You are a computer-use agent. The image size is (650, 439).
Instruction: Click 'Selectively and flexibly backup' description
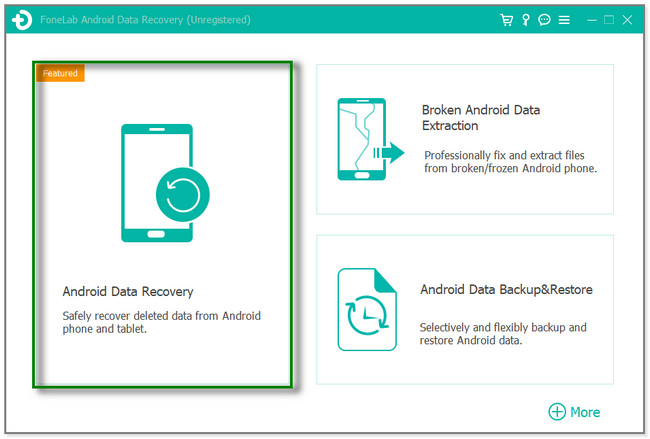coord(503,334)
